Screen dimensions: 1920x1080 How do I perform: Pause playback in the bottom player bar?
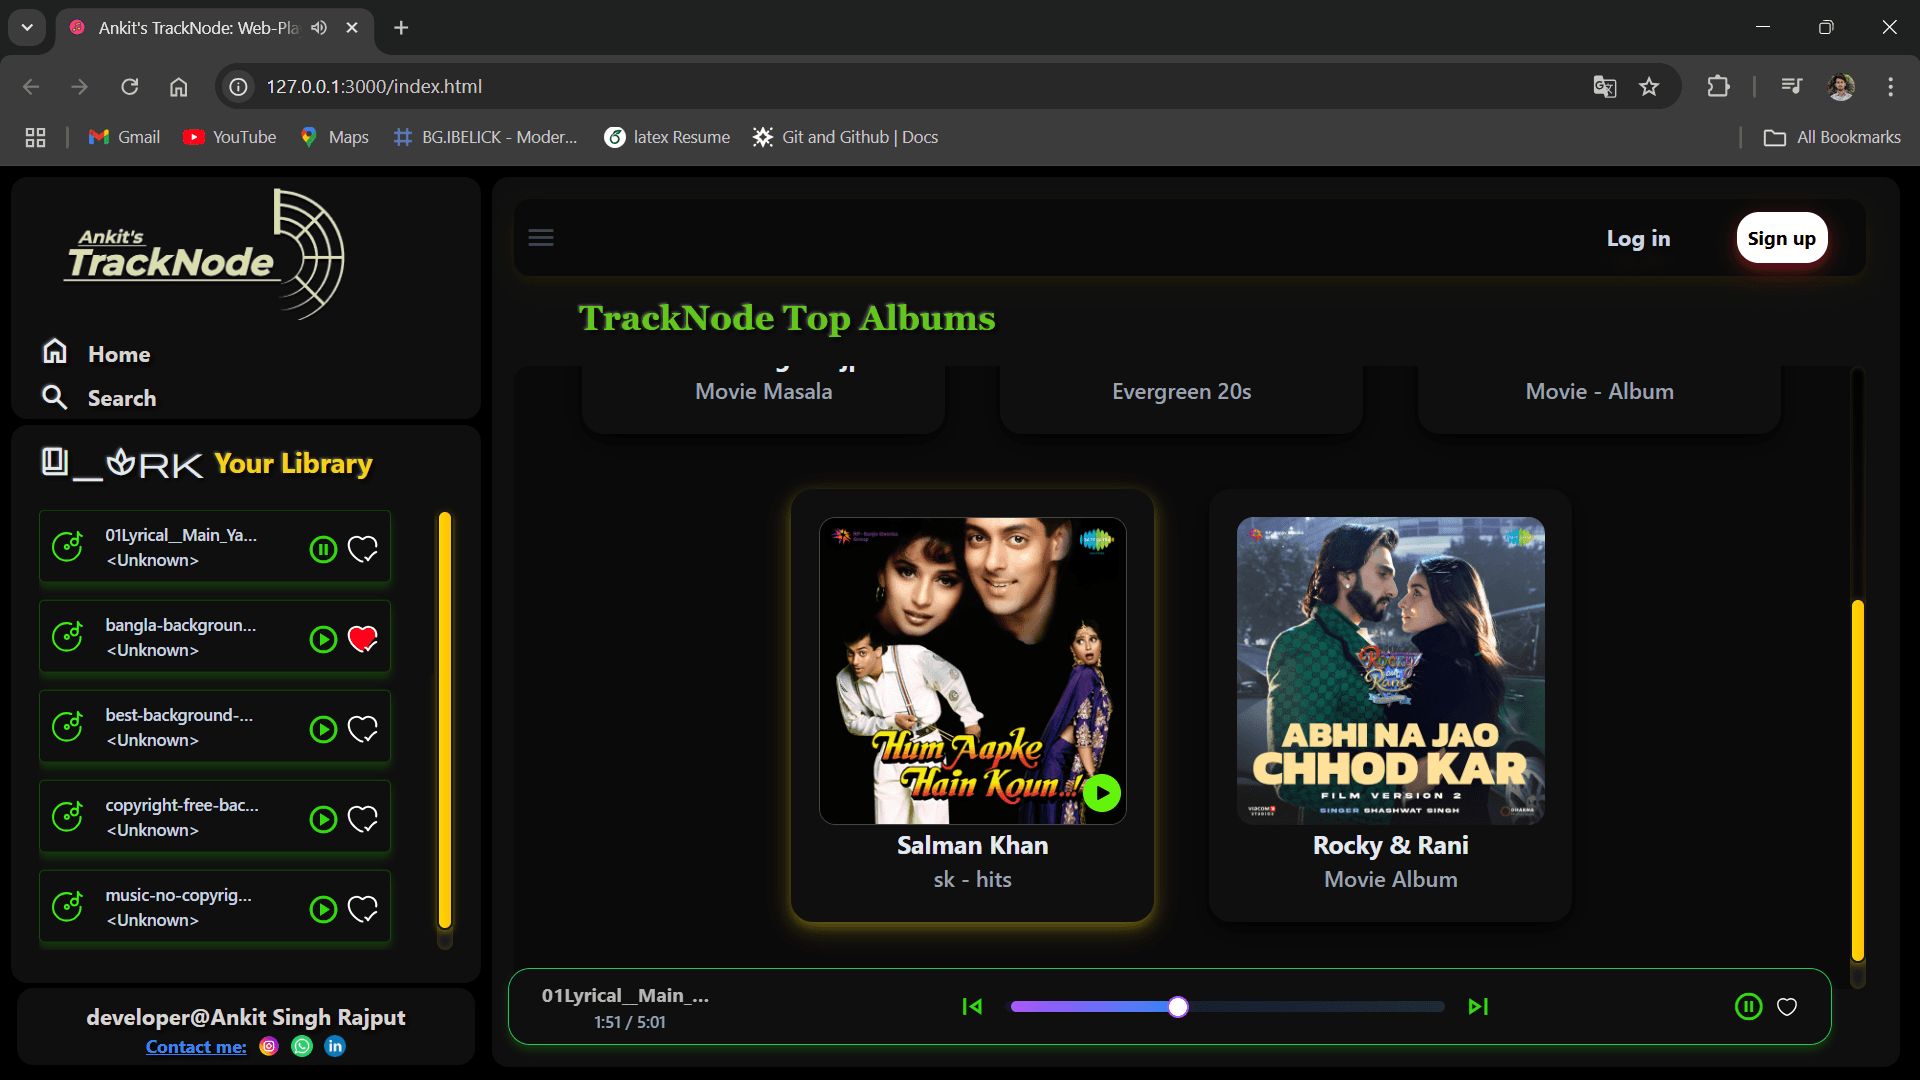1748,1006
